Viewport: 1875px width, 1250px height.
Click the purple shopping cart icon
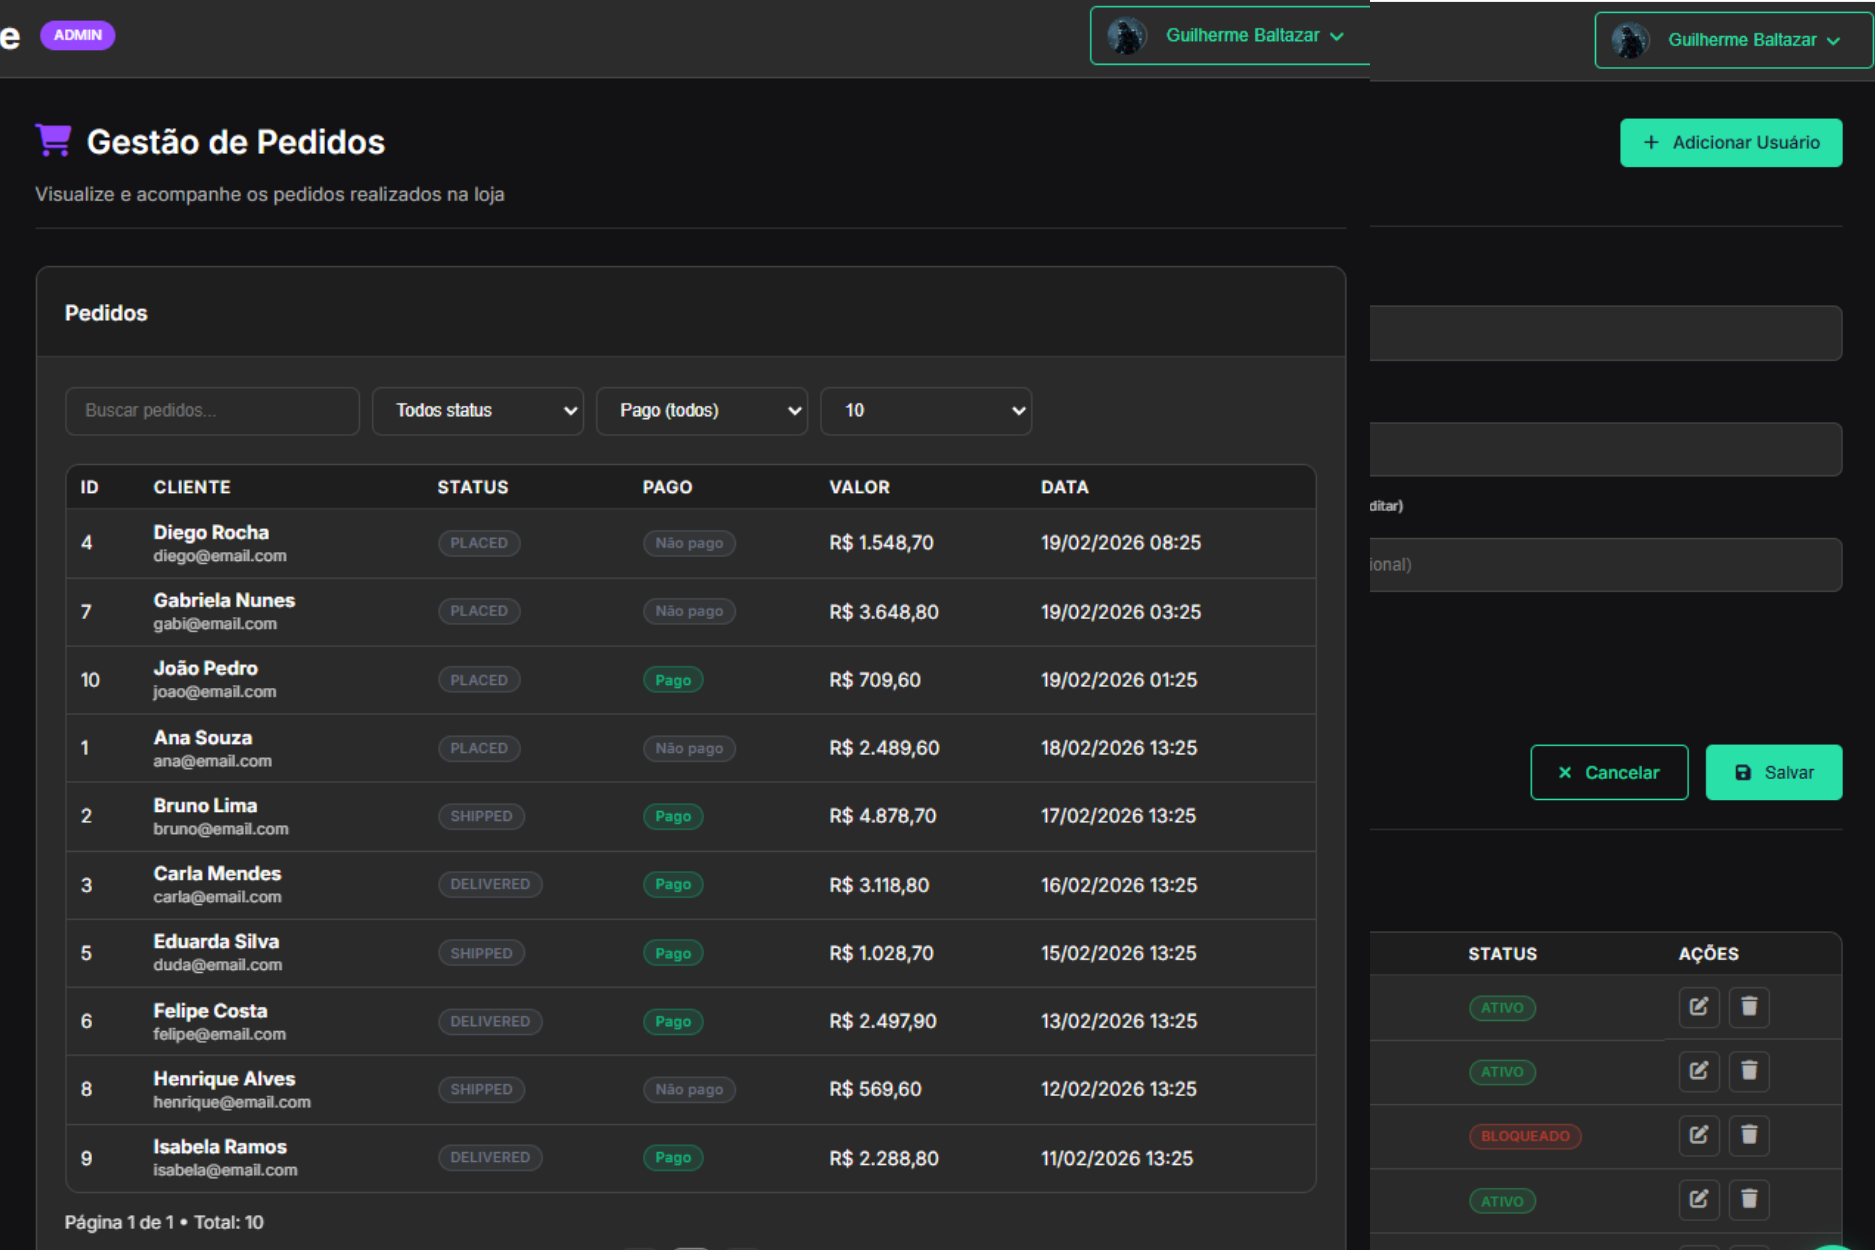(x=53, y=140)
